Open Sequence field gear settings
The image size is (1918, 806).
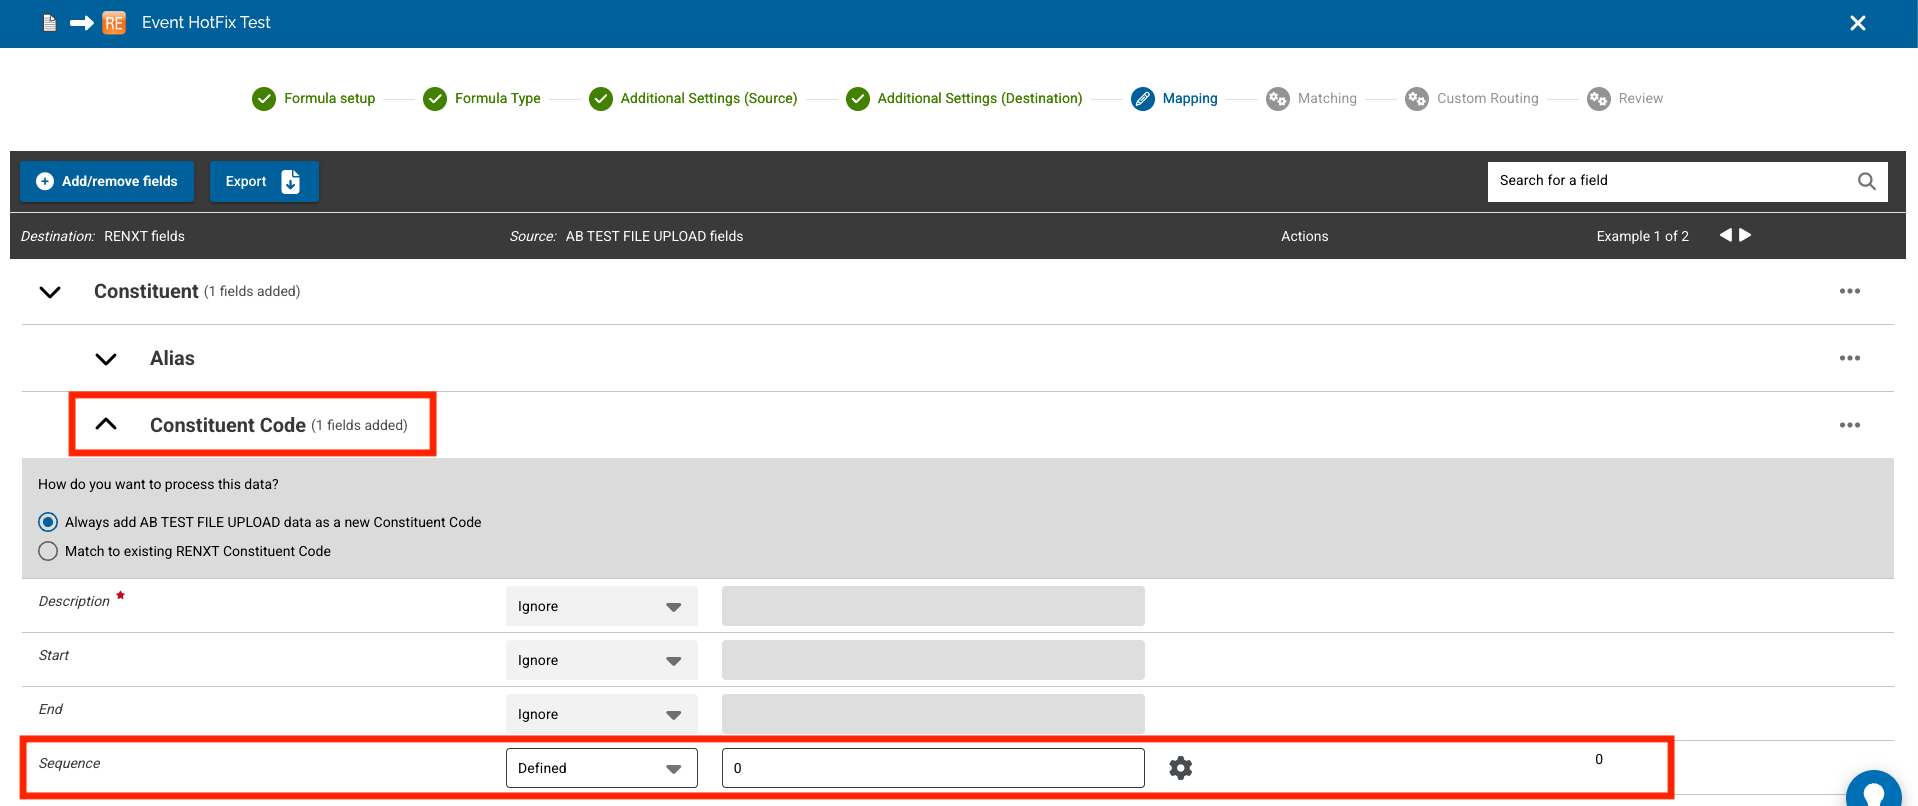point(1181,768)
